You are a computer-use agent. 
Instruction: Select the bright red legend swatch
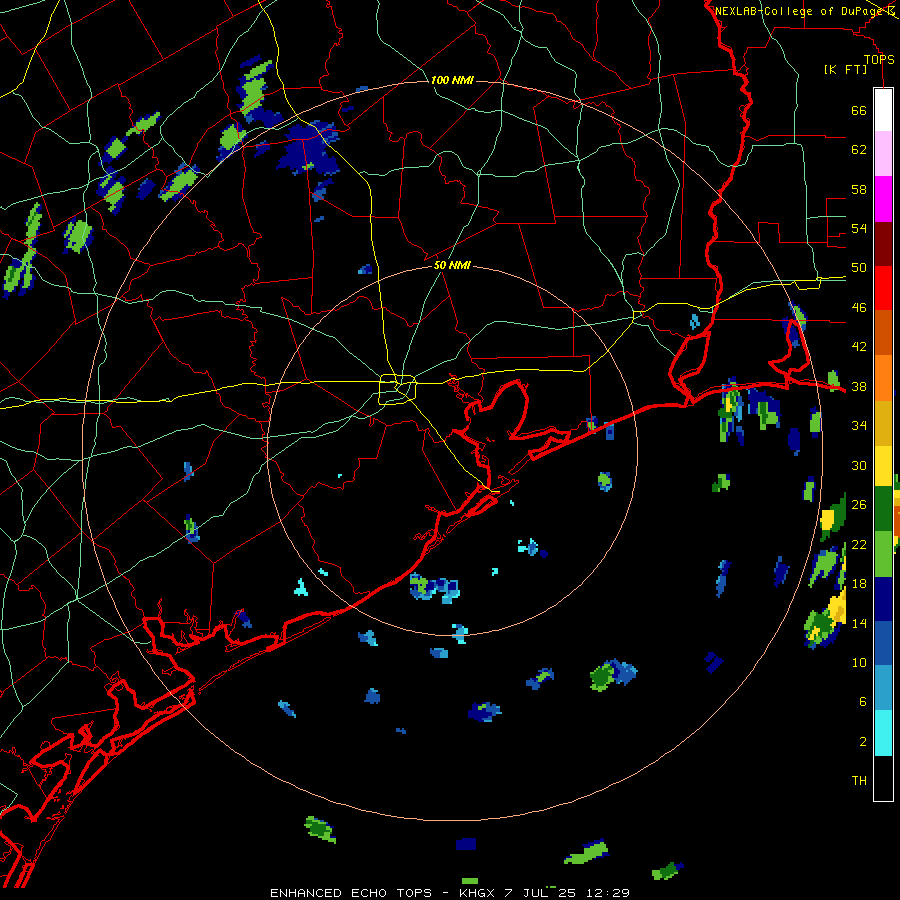[883, 288]
